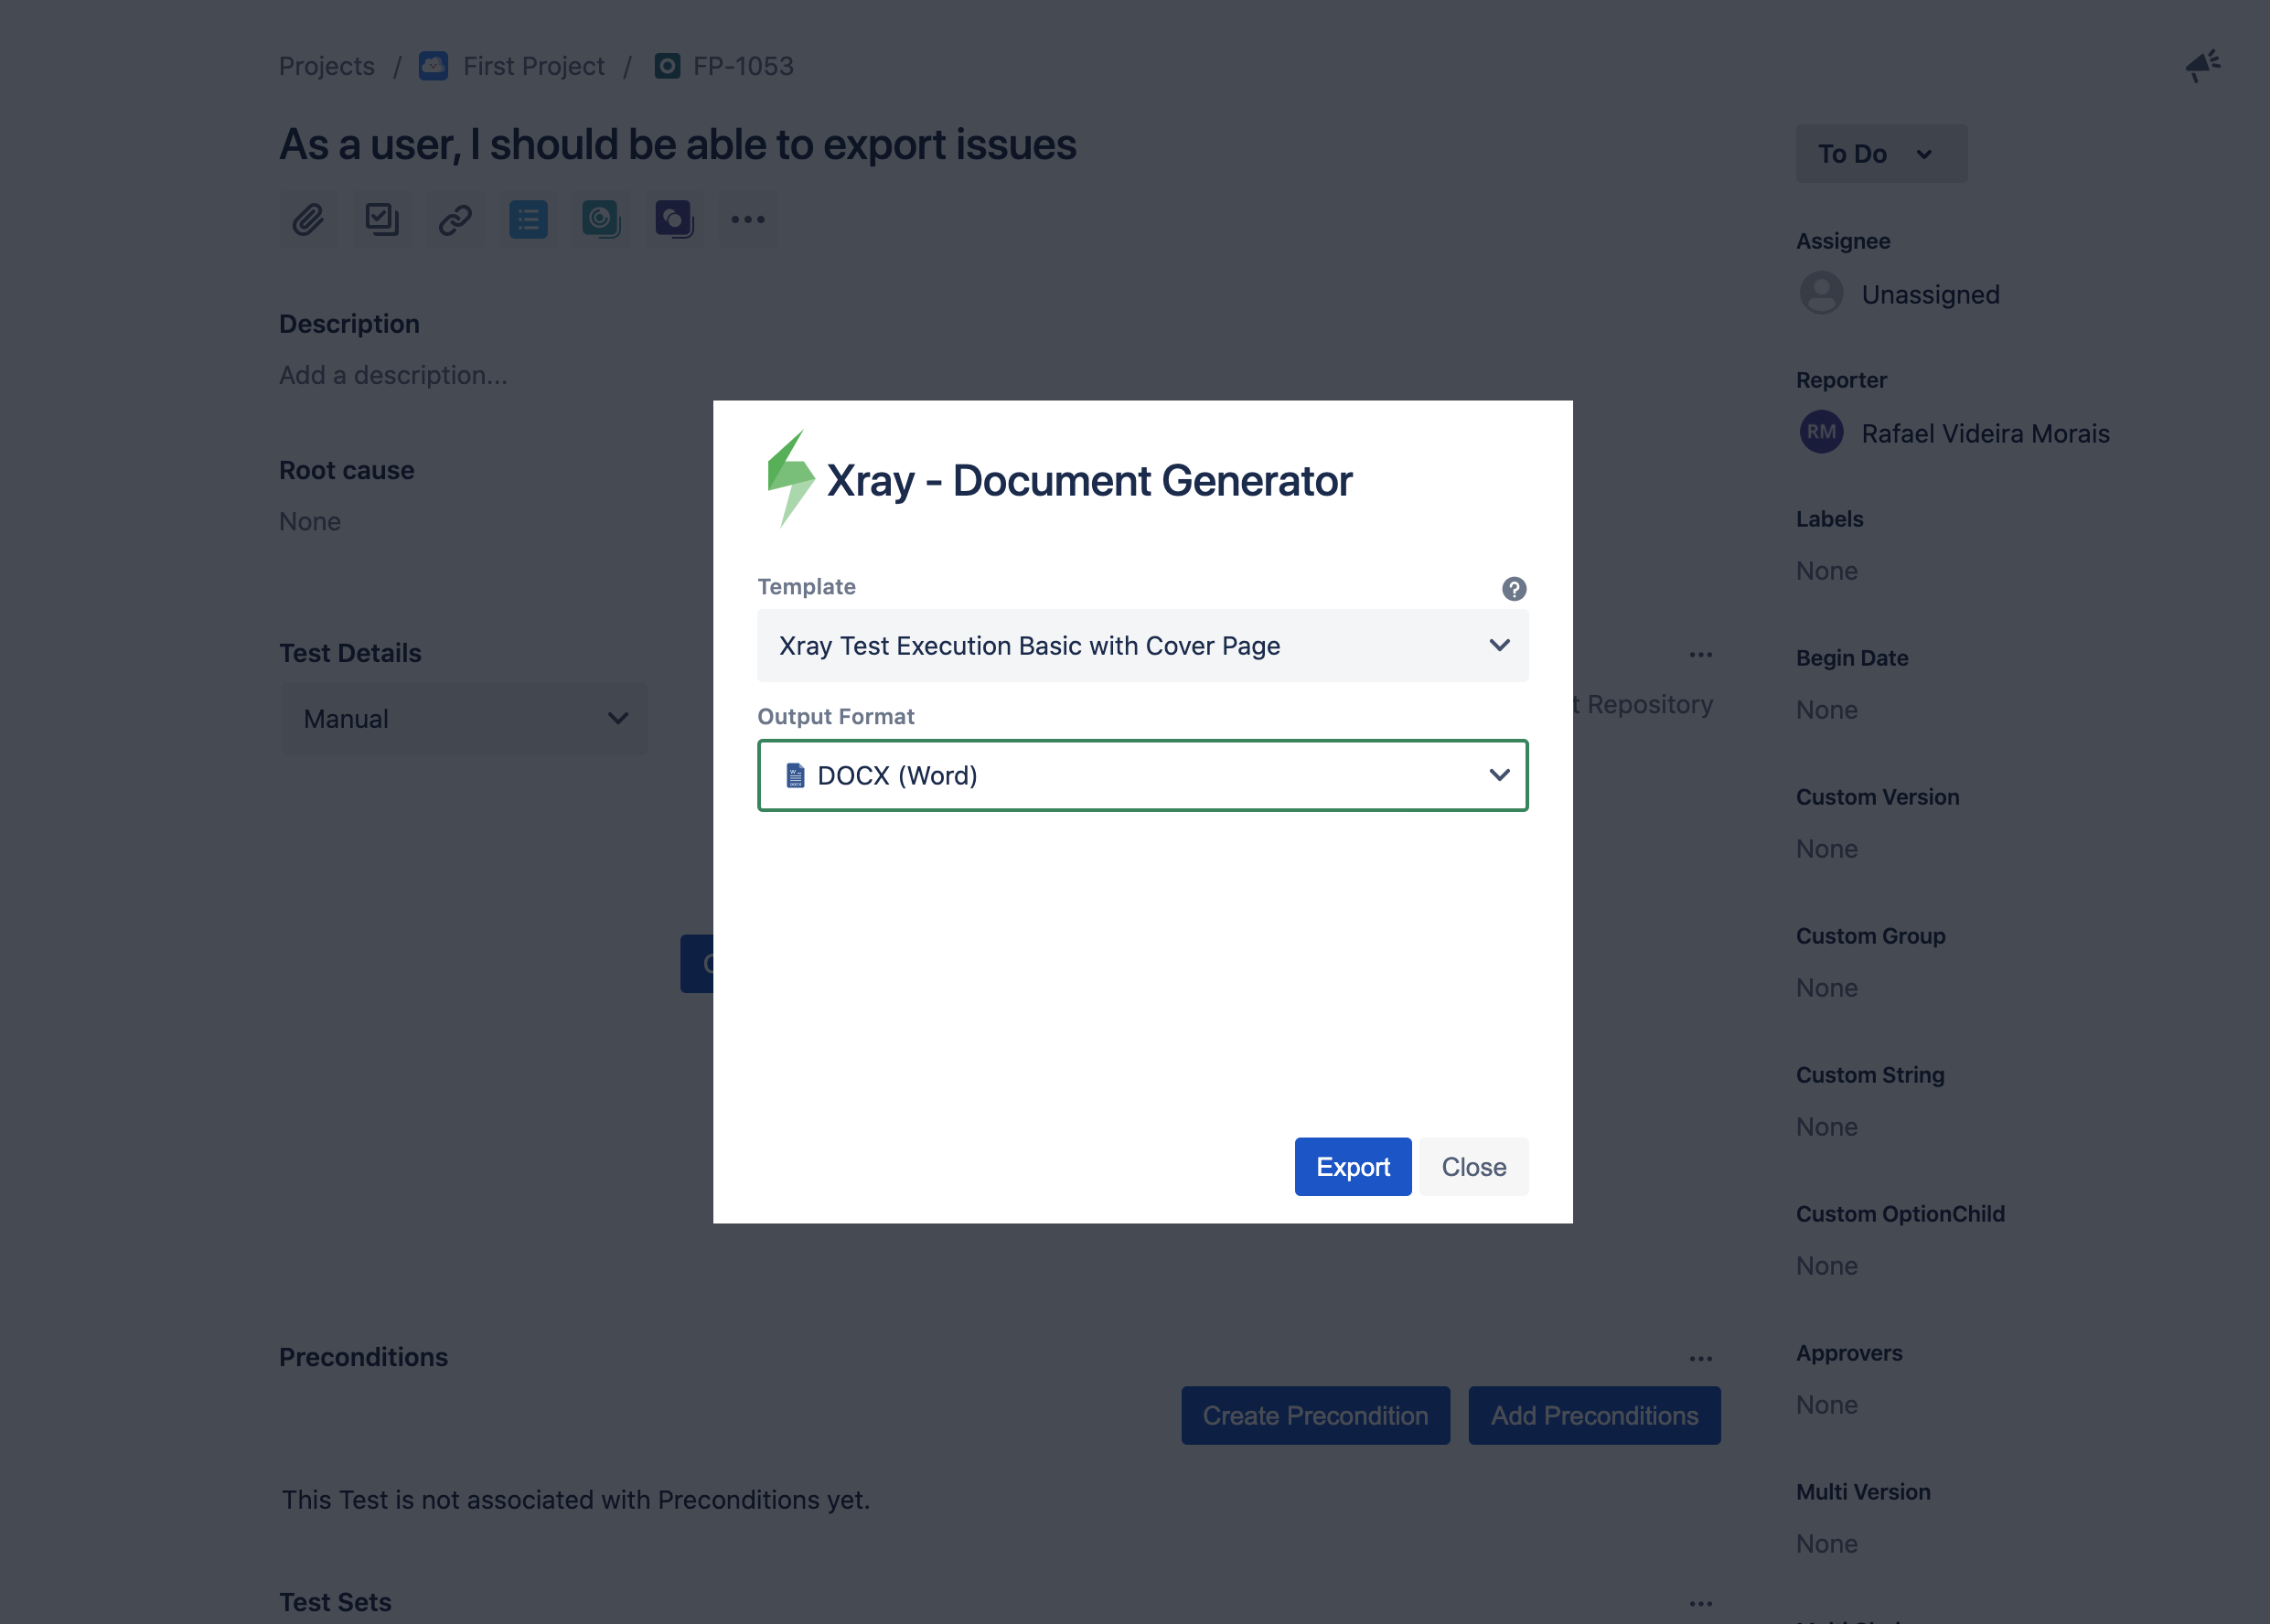This screenshot has width=2270, height=1624.
Task: Open Test Sets section ellipsis menu
Action: [x=1700, y=1604]
